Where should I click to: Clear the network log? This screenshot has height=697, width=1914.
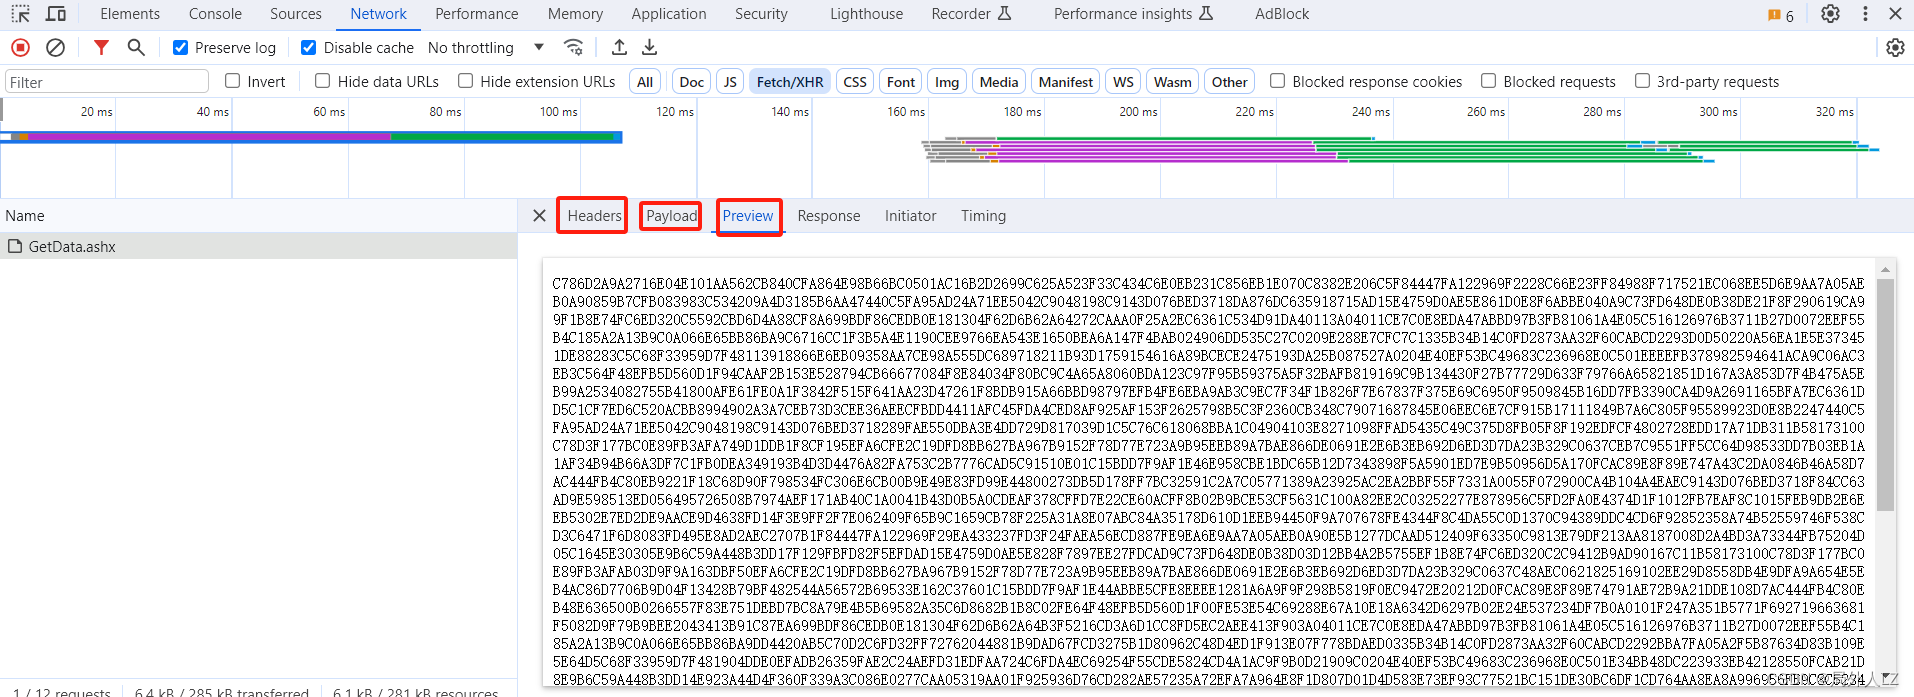[56, 47]
